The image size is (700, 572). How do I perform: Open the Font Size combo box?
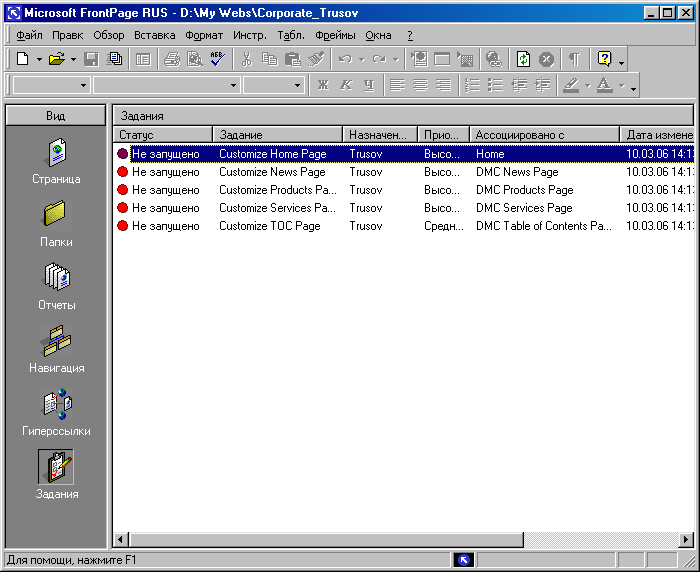pyautogui.click(x=274, y=85)
